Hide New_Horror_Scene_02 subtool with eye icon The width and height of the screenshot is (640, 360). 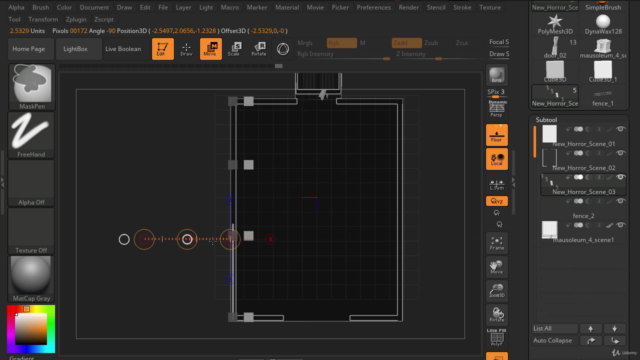tap(620, 153)
